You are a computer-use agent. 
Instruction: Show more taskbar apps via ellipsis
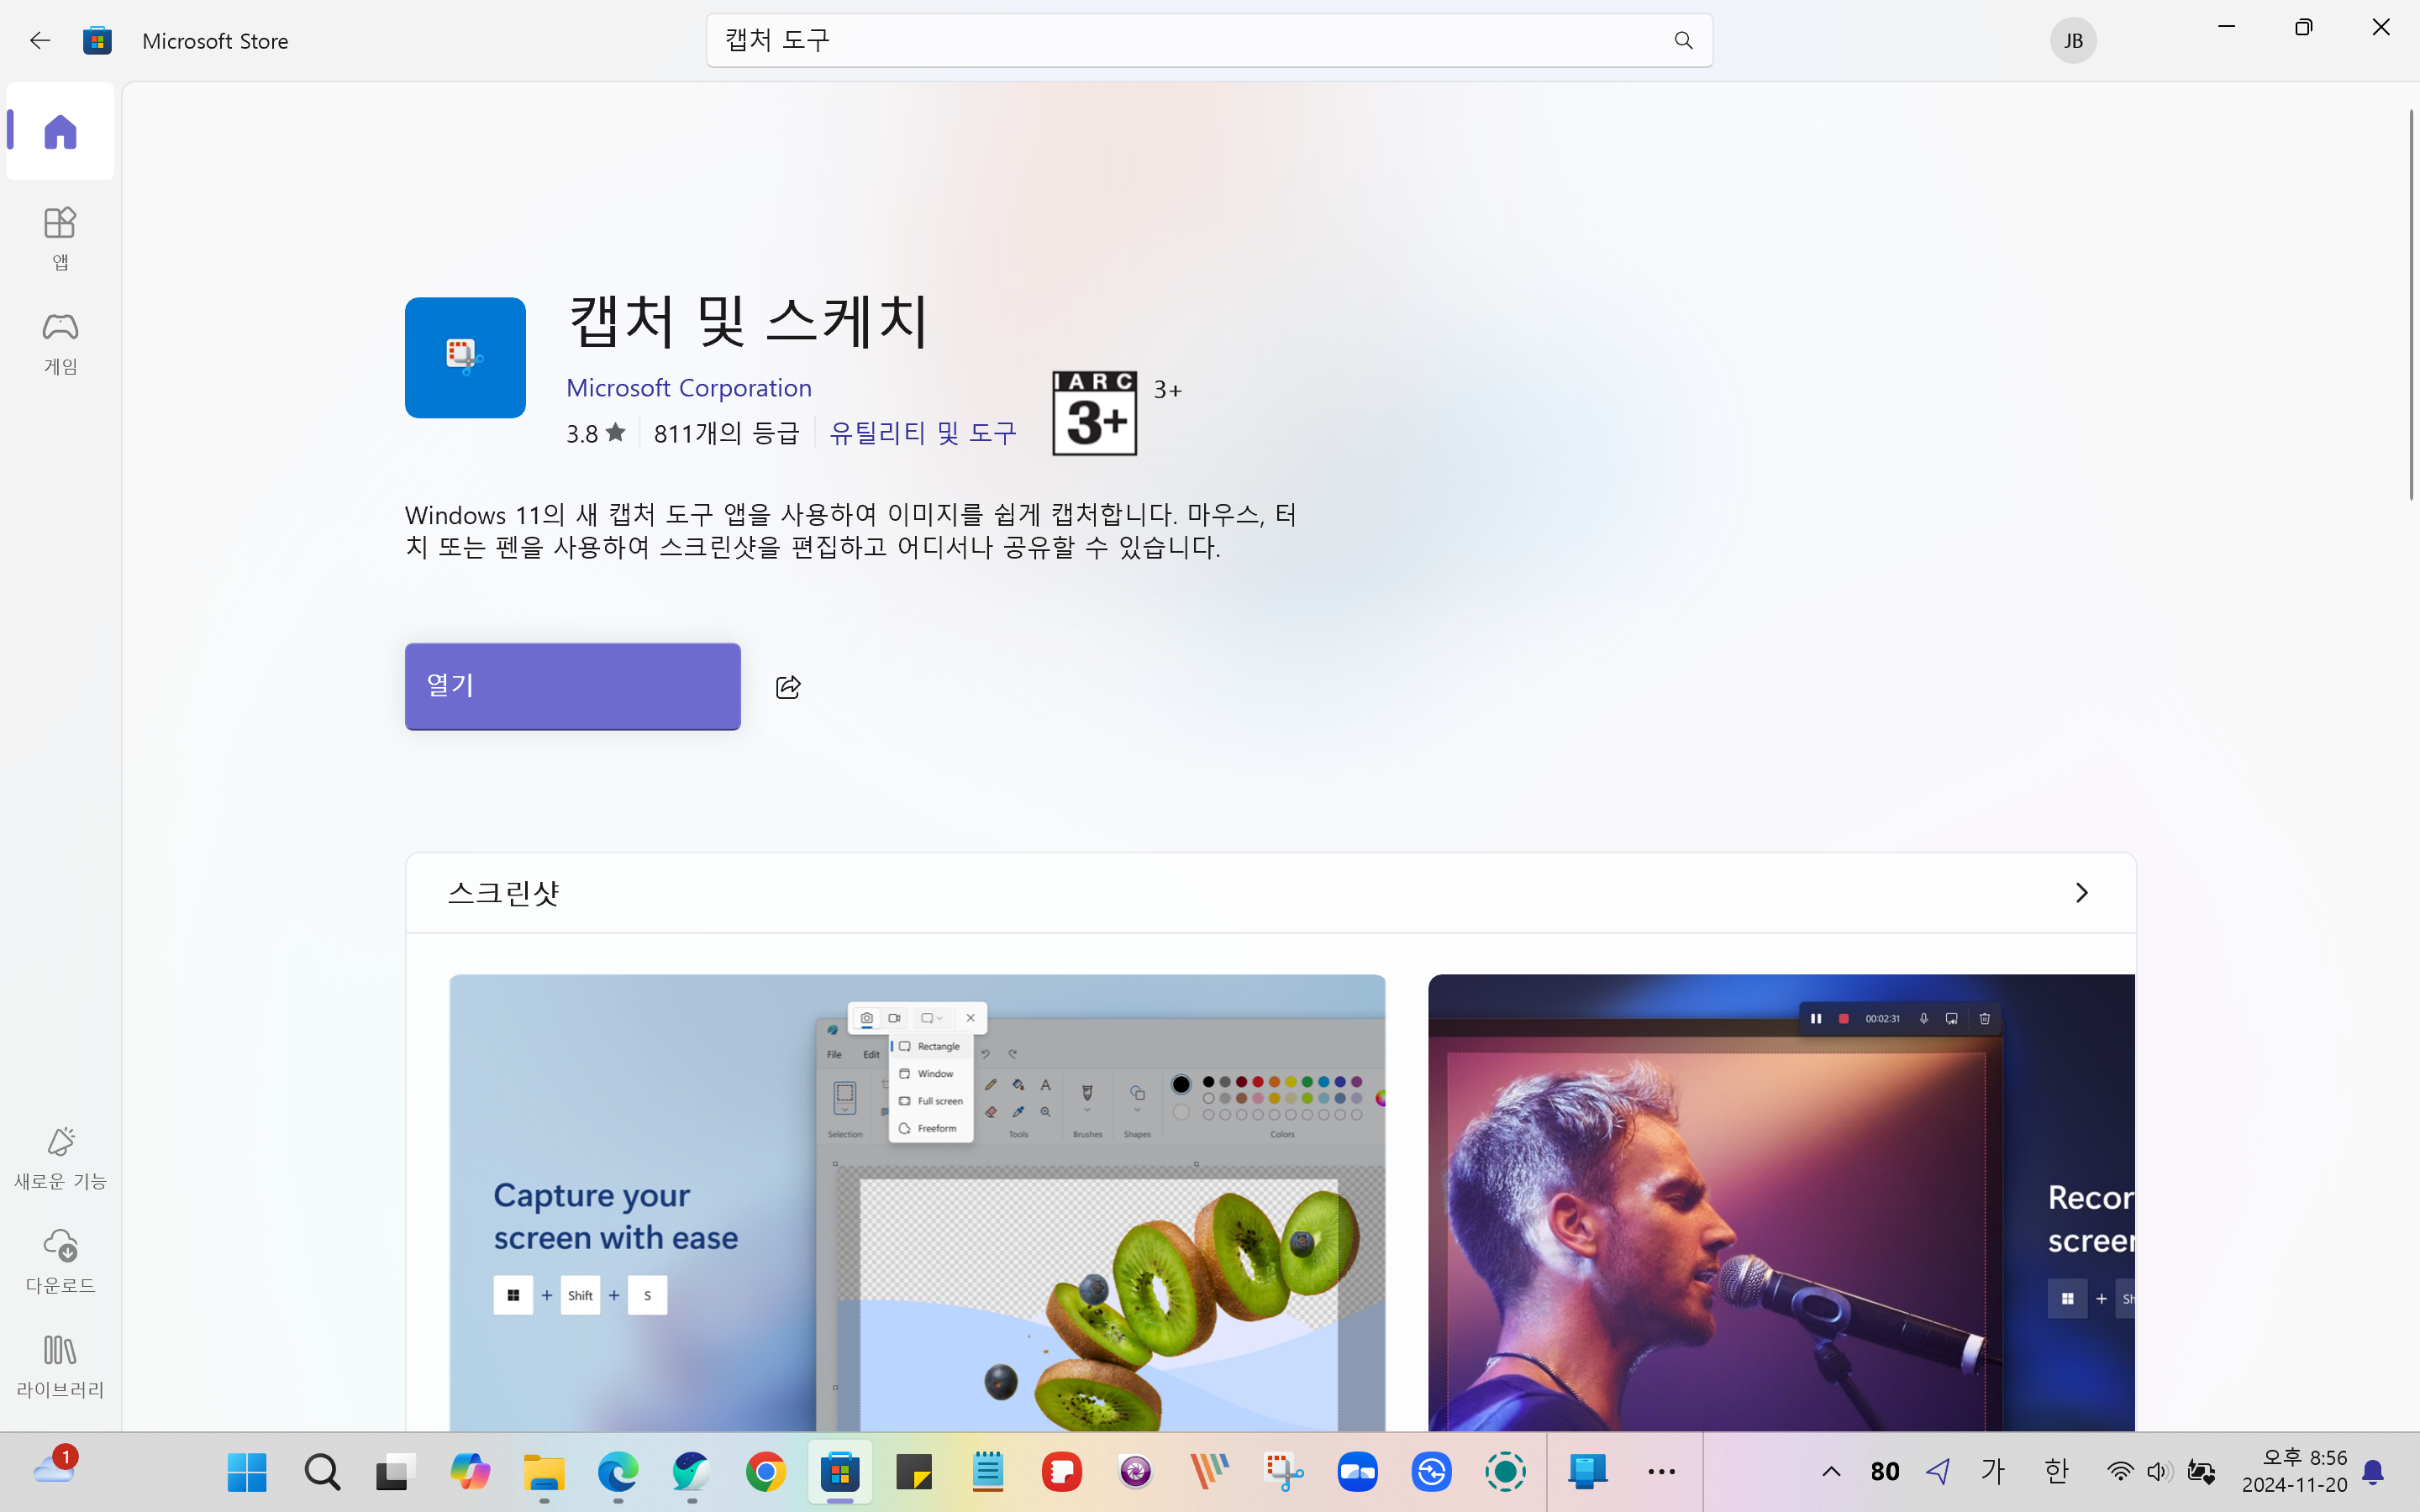[x=1661, y=1472]
